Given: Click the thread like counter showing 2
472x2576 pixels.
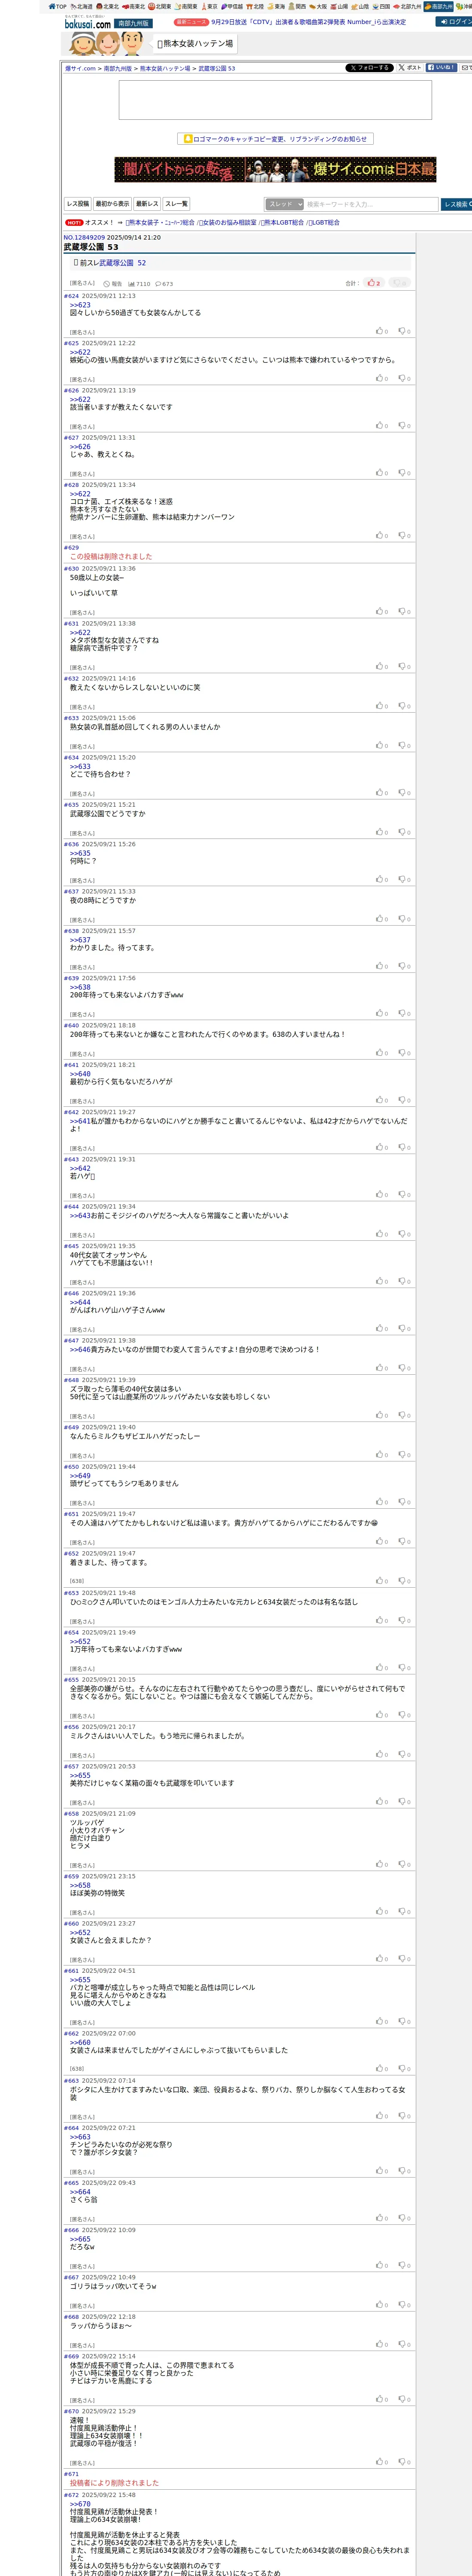Looking at the screenshot, I should [x=374, y=283].
